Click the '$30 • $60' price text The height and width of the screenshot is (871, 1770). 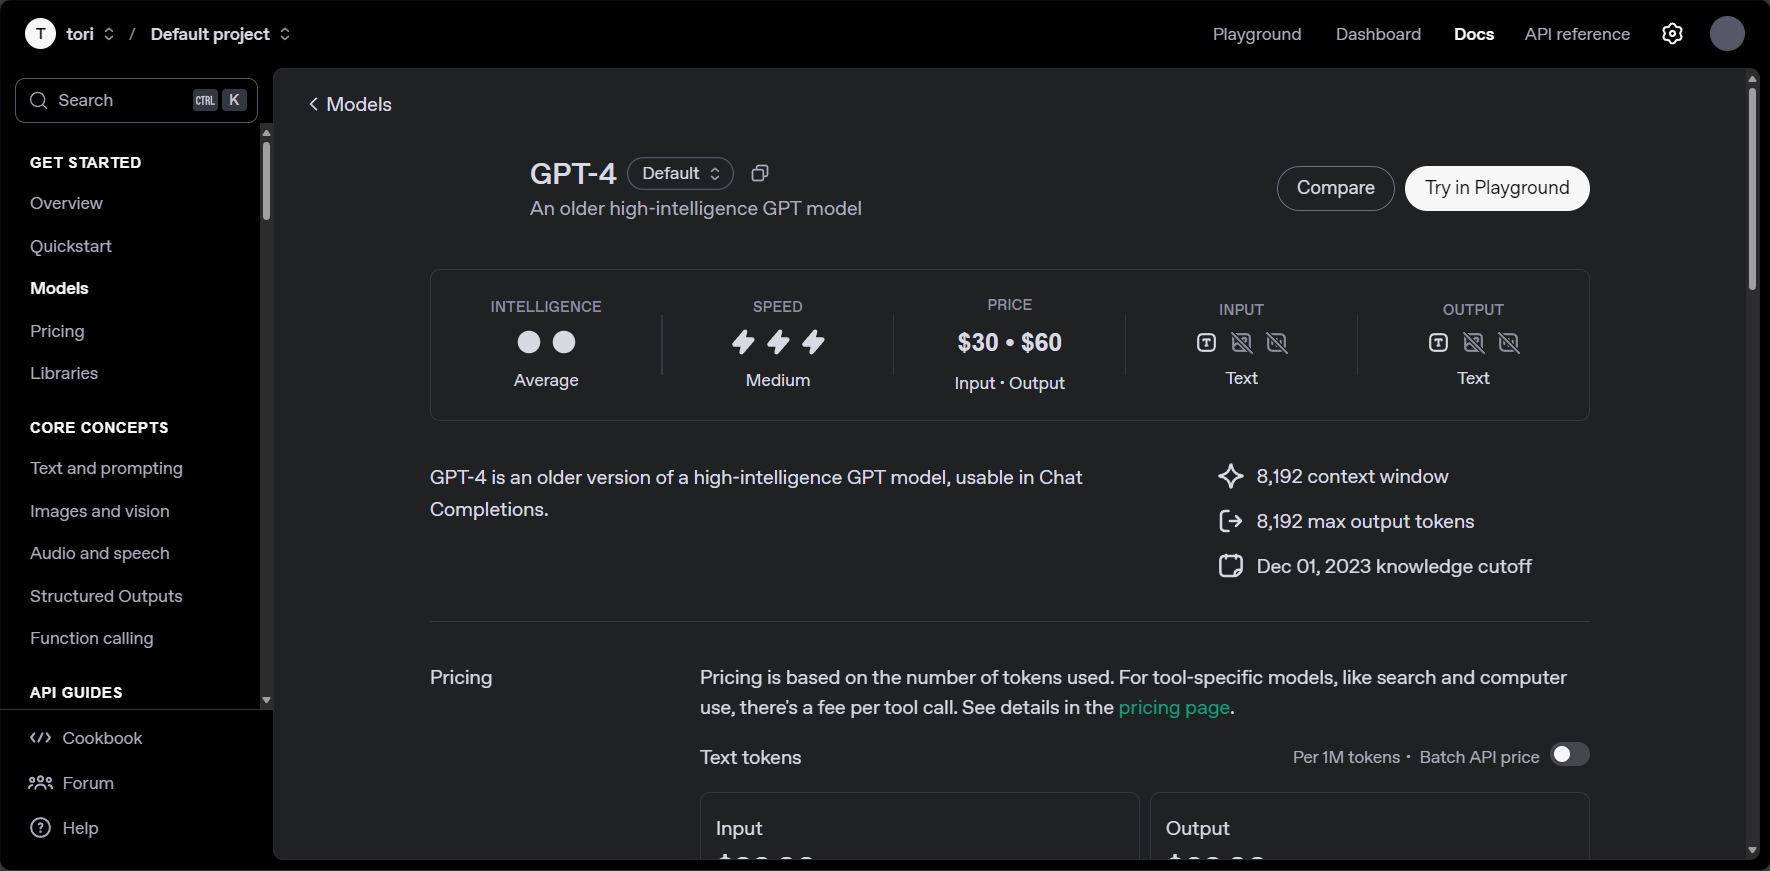point(1009,342)
